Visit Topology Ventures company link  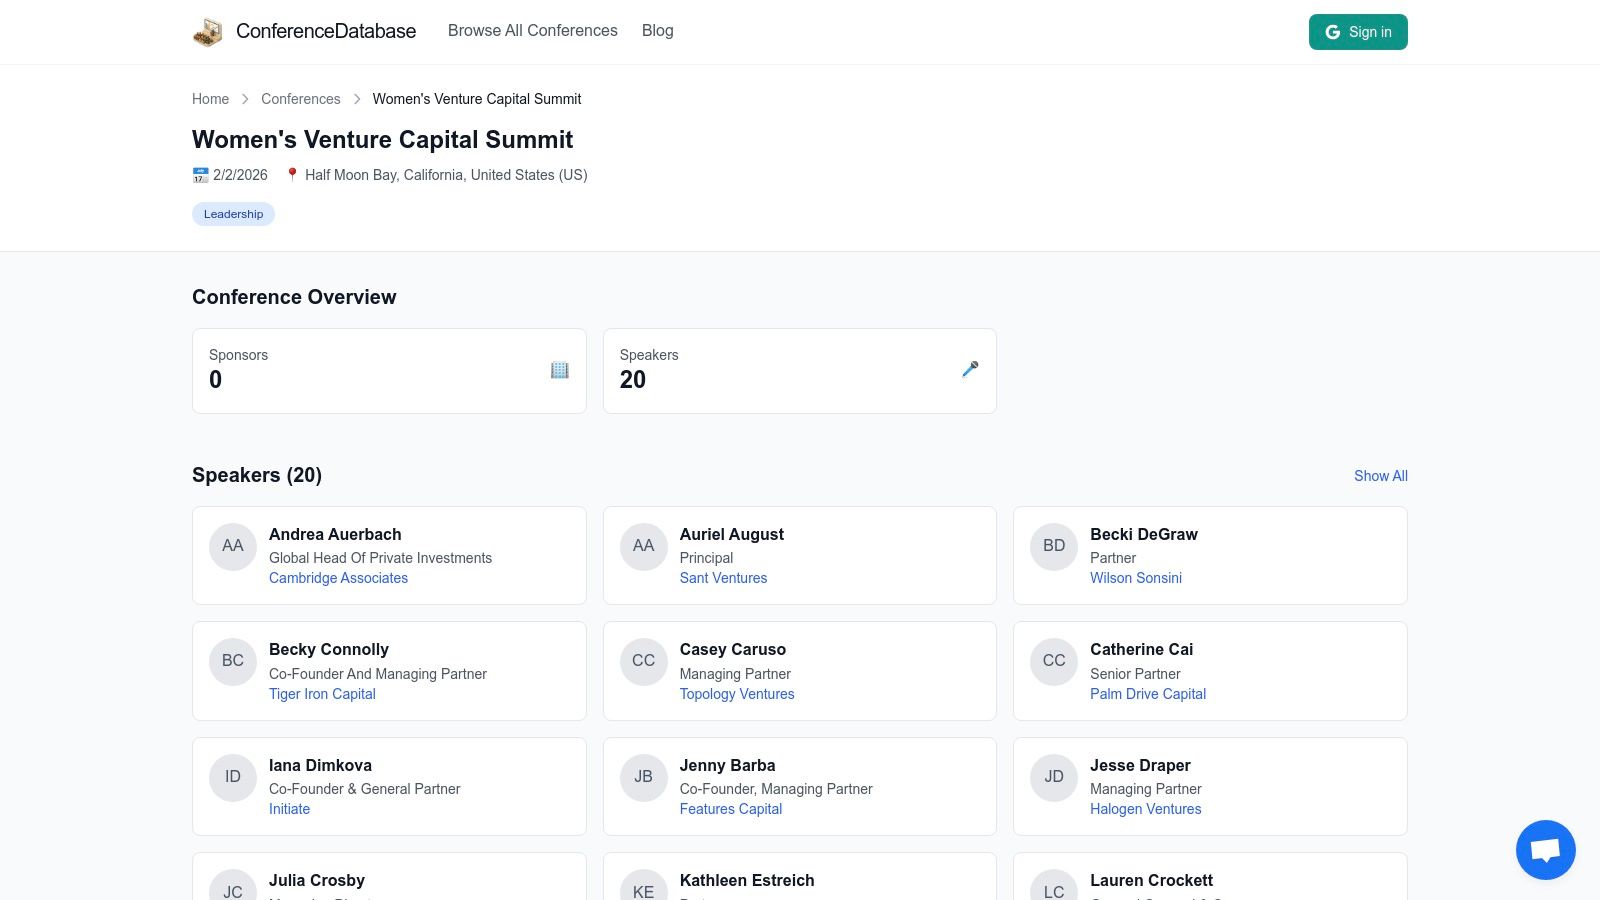[x=737, y=694]
